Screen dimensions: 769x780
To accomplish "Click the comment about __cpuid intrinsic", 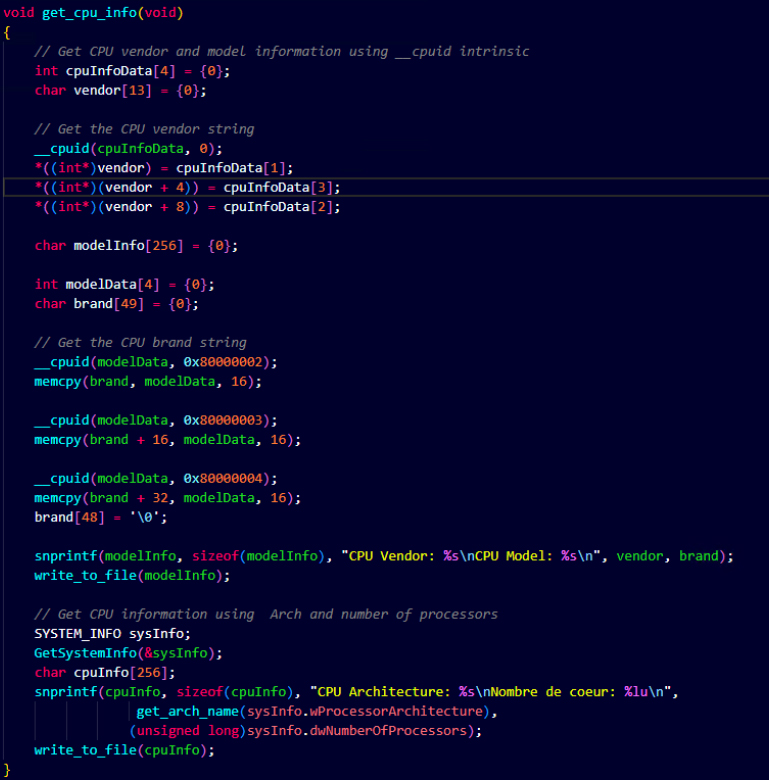I will 282,52.
